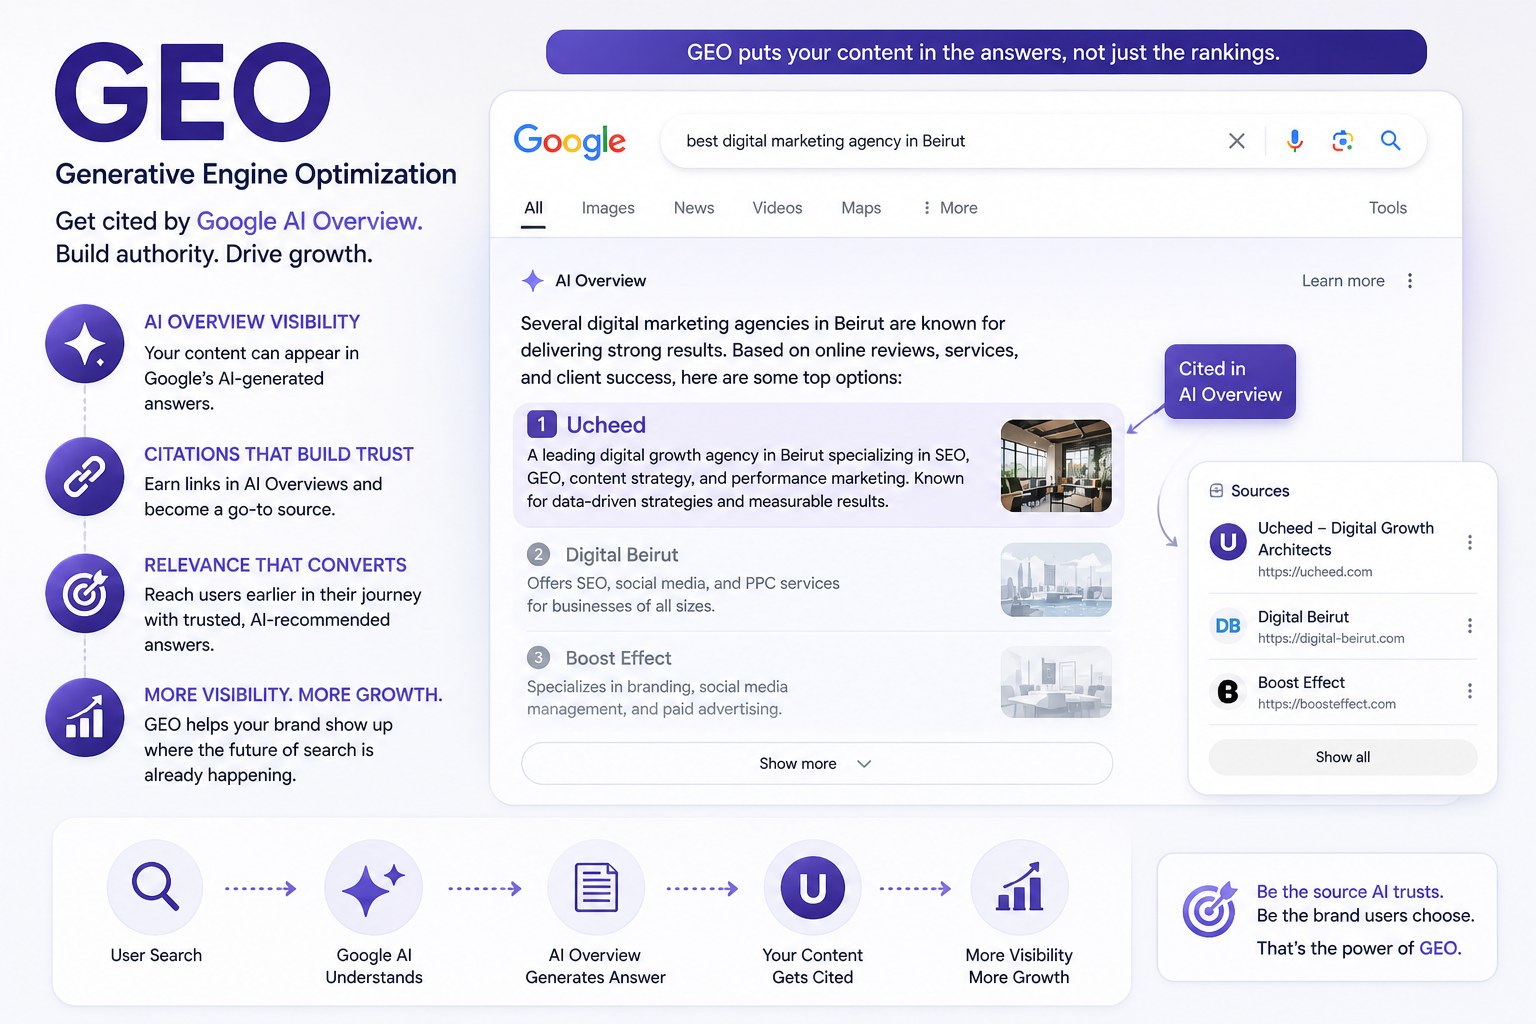This screenshot has height=1024, width=1536.
Task: Click the CITATIONS THAT BUILD TRUST heading
Action: (x=279, y=454)
